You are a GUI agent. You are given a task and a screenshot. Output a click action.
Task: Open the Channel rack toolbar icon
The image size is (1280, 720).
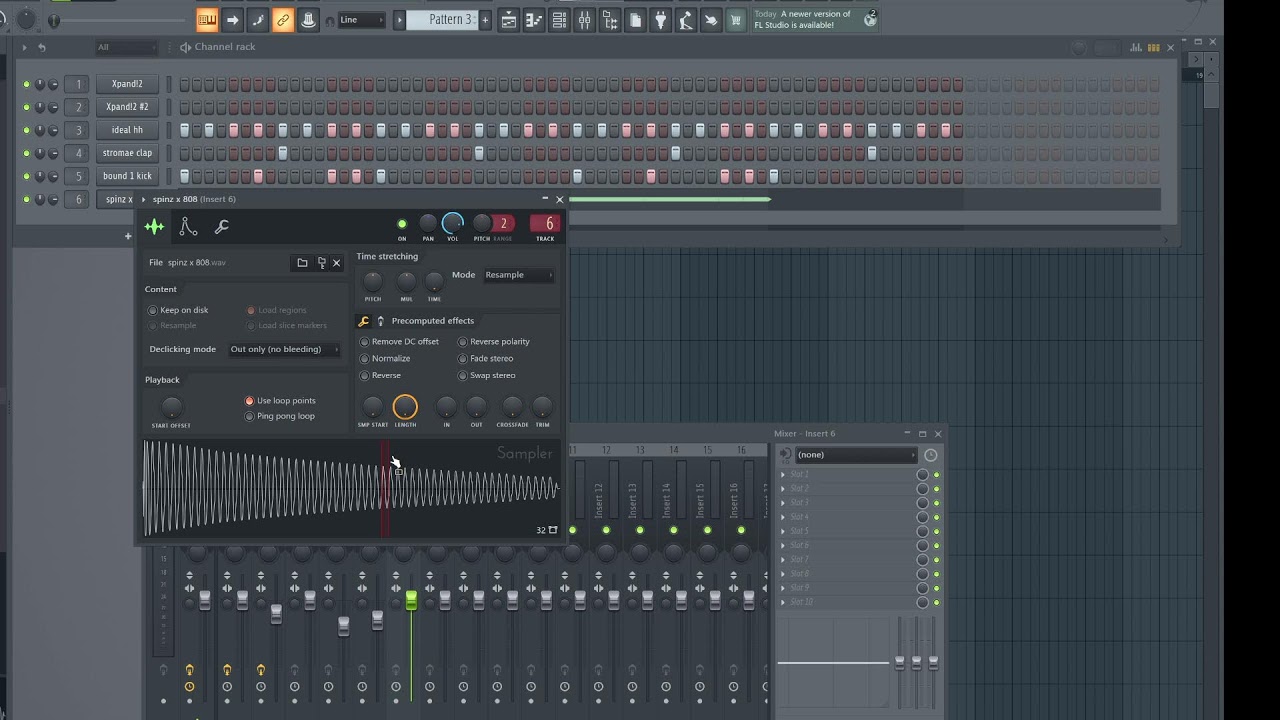click(559, 20)
